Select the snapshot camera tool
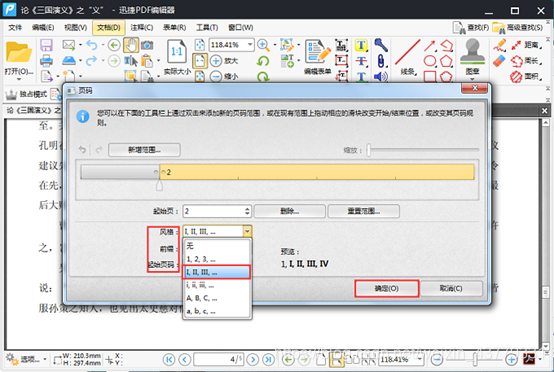Image resolution: width=554 pixels, height=372 pixels. (147, 45)
